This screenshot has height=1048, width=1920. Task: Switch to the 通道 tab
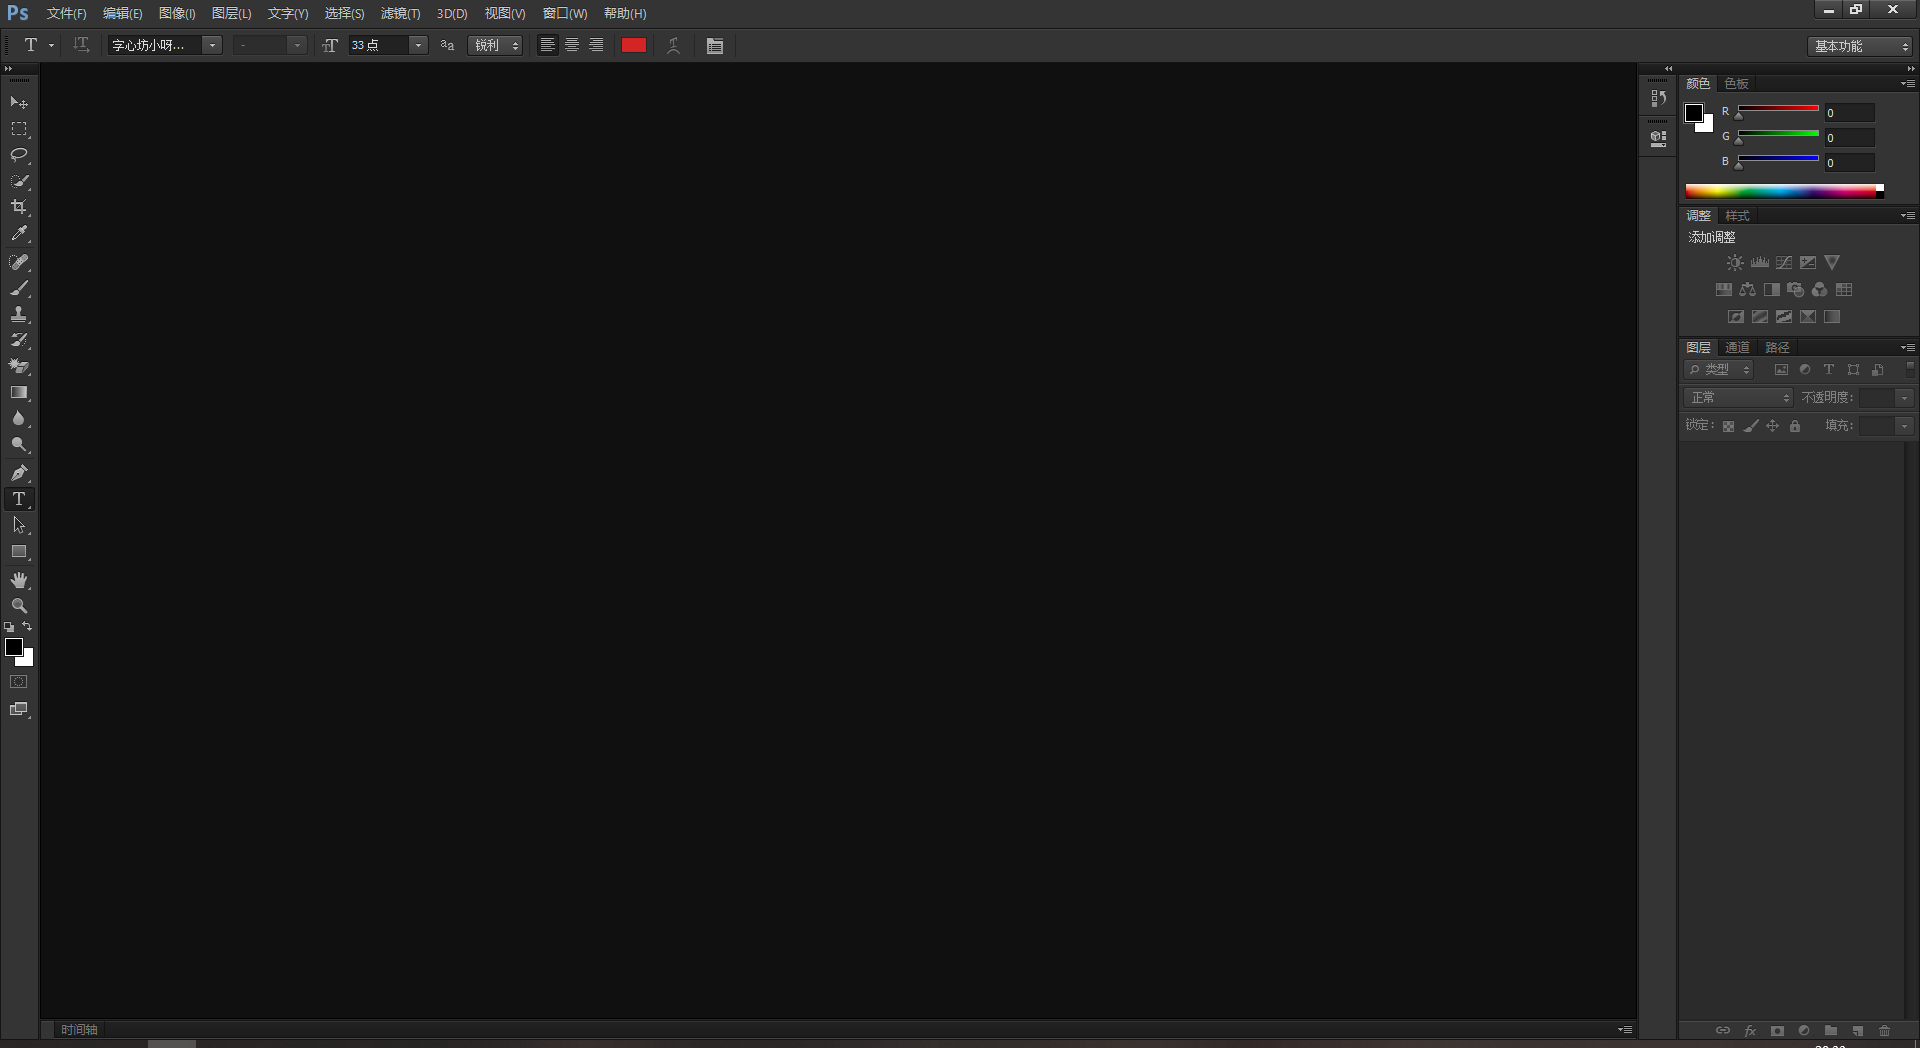[x=1737, y=347]
